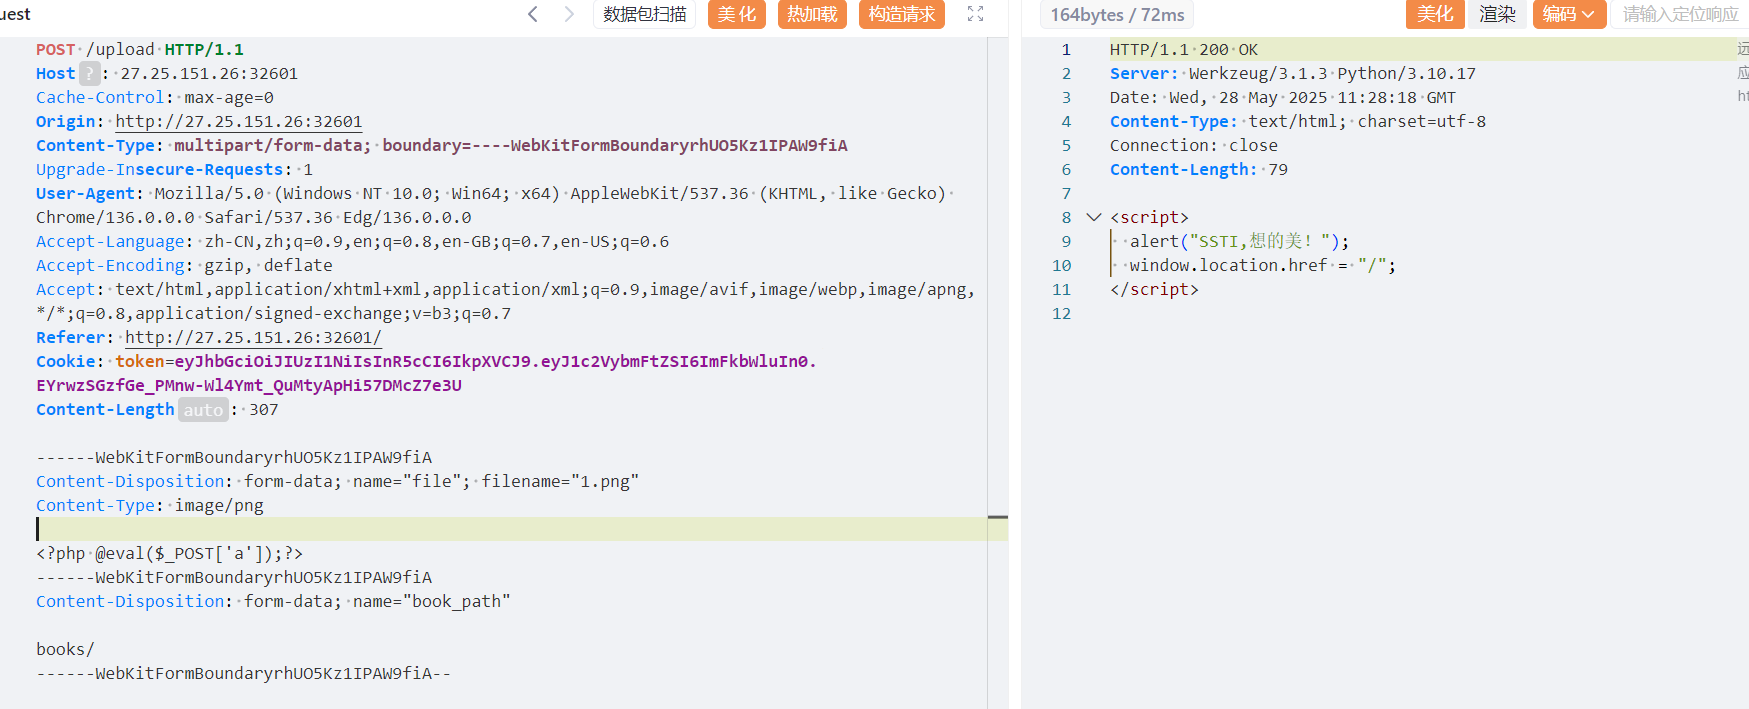1749x709 pixels.
Task: Focus the 请输入定位响应 search field
Action: pyautogui.click(x=1680, y=14)
